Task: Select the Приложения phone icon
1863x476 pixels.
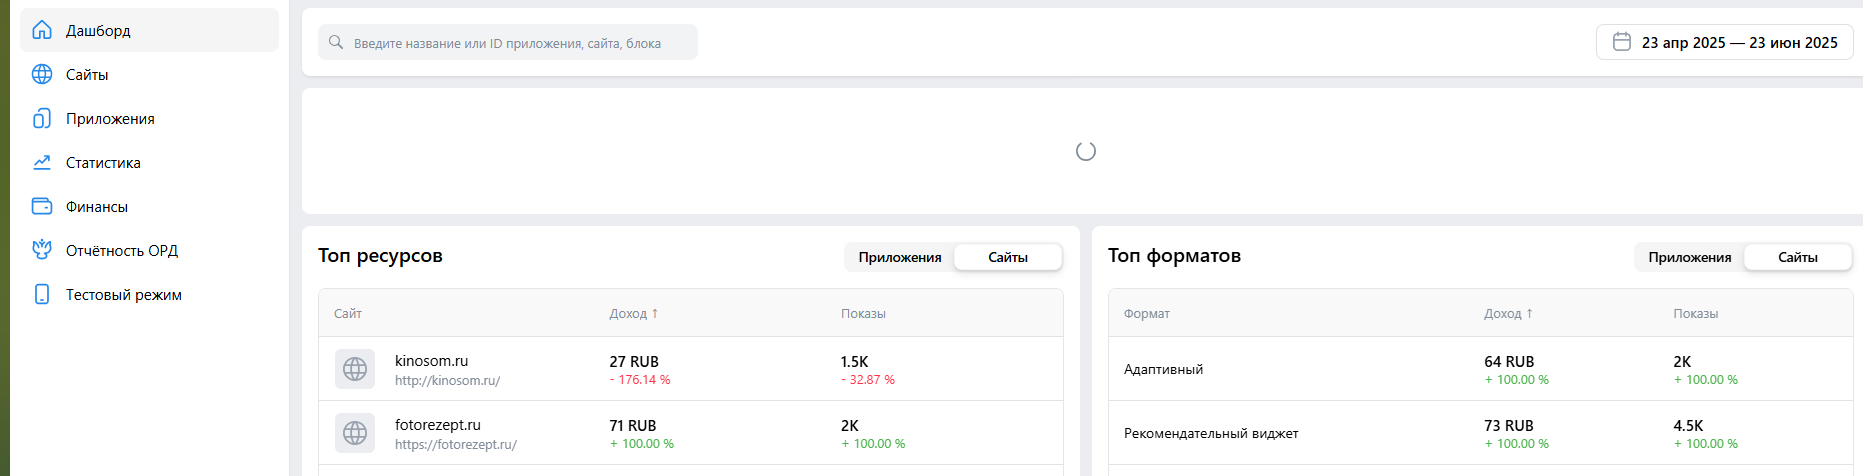Action: (x=42, y=118)
